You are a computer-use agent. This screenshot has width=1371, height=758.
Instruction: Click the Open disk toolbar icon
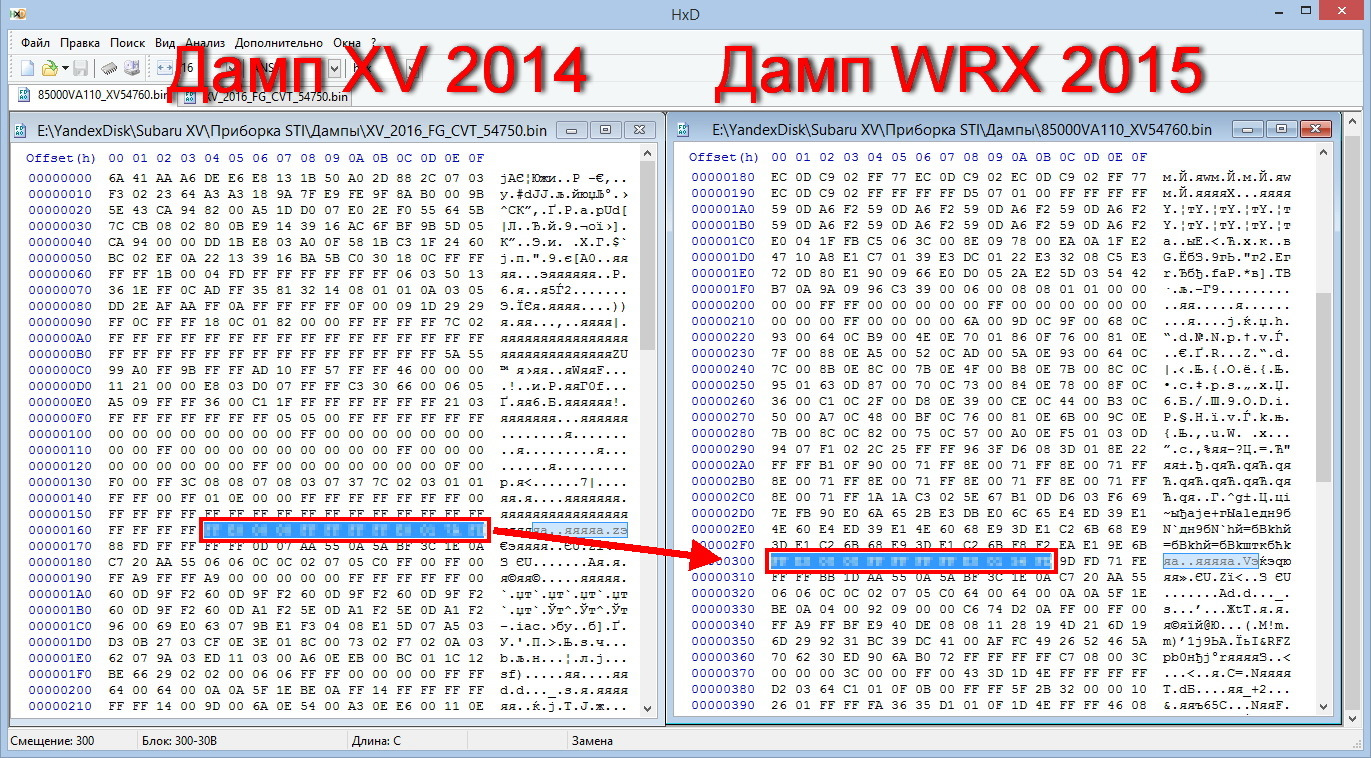pos(130,68)
